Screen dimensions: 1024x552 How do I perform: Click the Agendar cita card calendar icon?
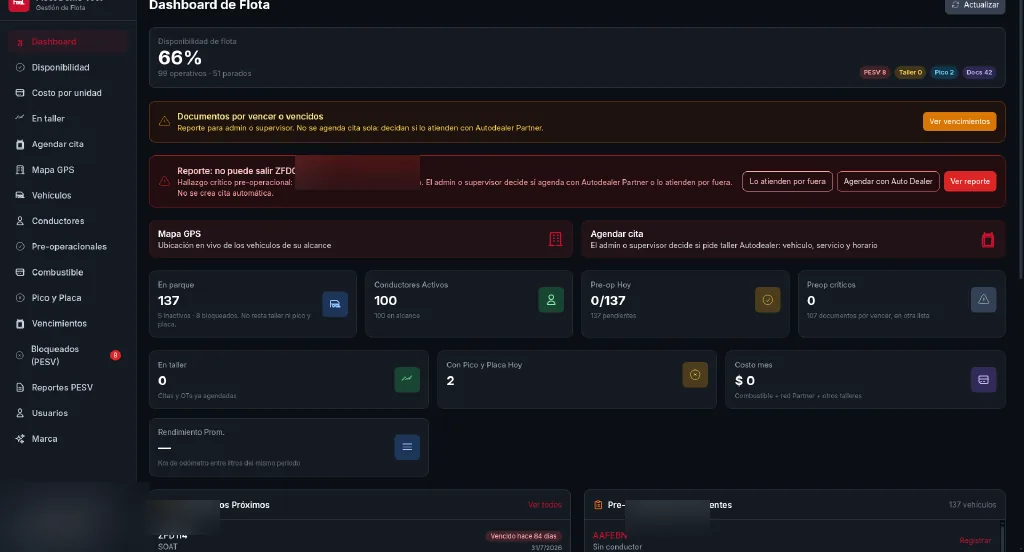click(987, 240)
